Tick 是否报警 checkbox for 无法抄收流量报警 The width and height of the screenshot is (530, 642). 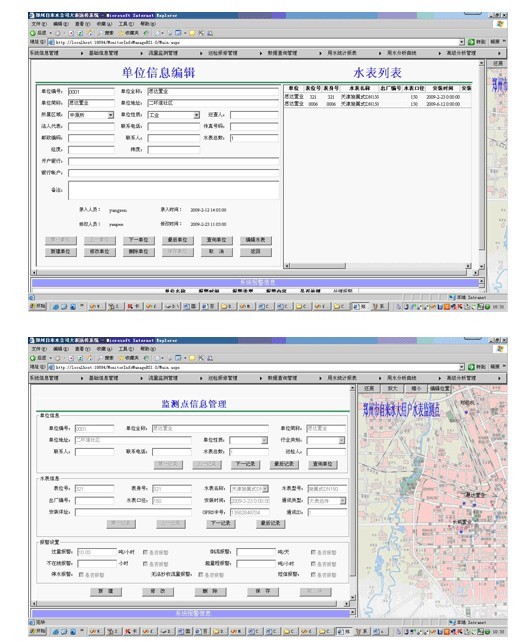201,574
